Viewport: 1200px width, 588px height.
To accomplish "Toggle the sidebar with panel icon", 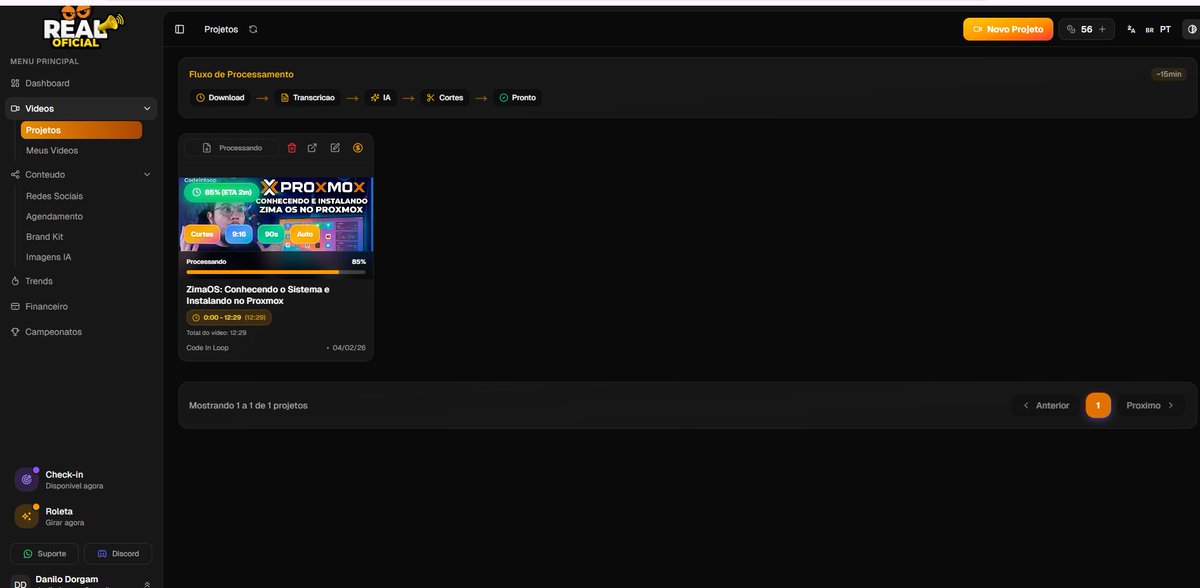I will tap(179, 28).
